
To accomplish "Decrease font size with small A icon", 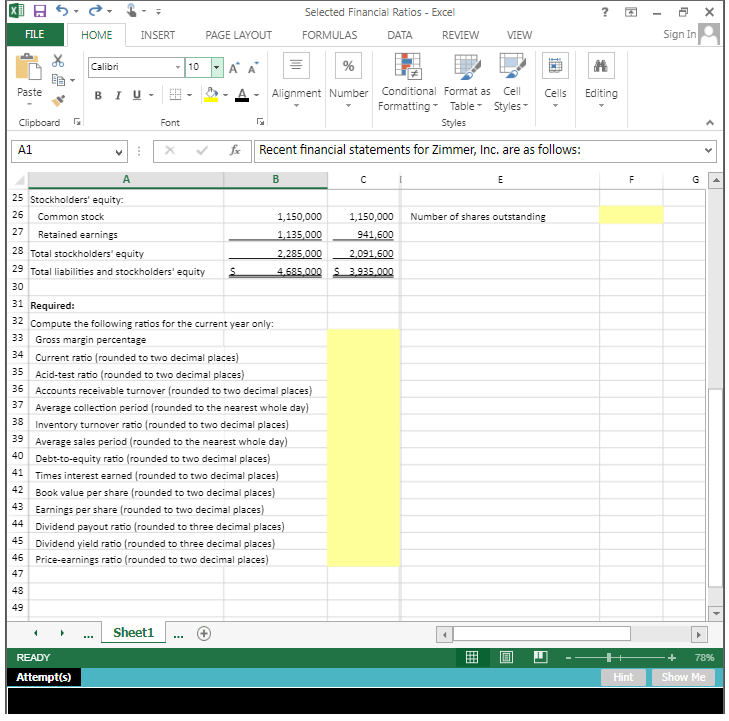I will click(x=253, y=68).
